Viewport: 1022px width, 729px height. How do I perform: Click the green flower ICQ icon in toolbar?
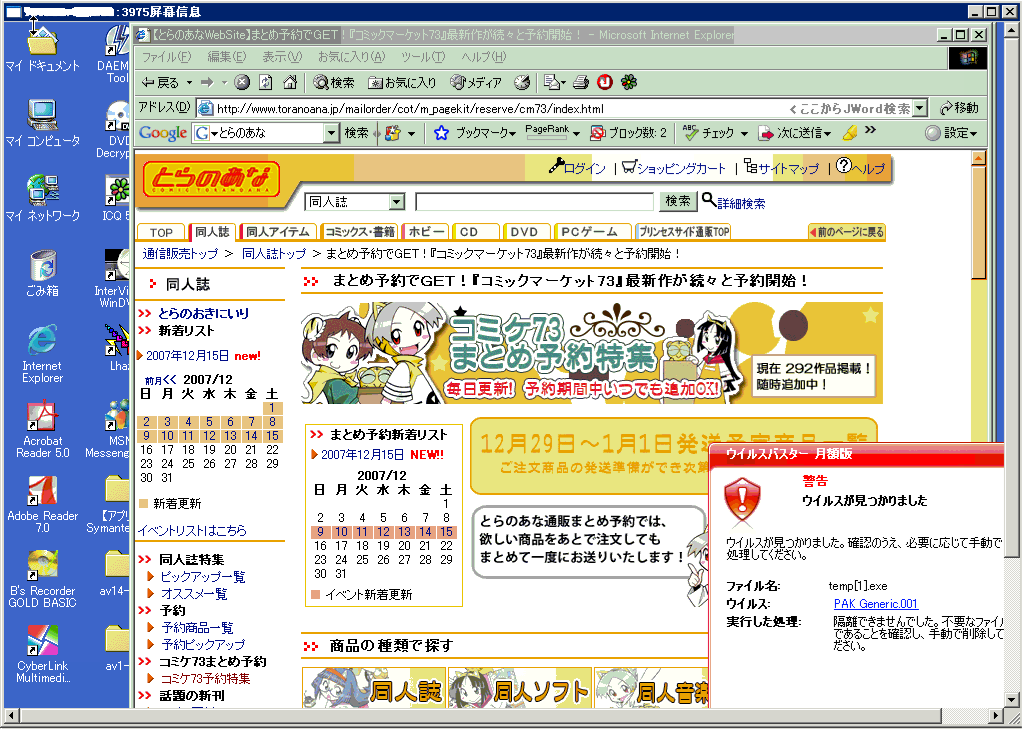629,83
